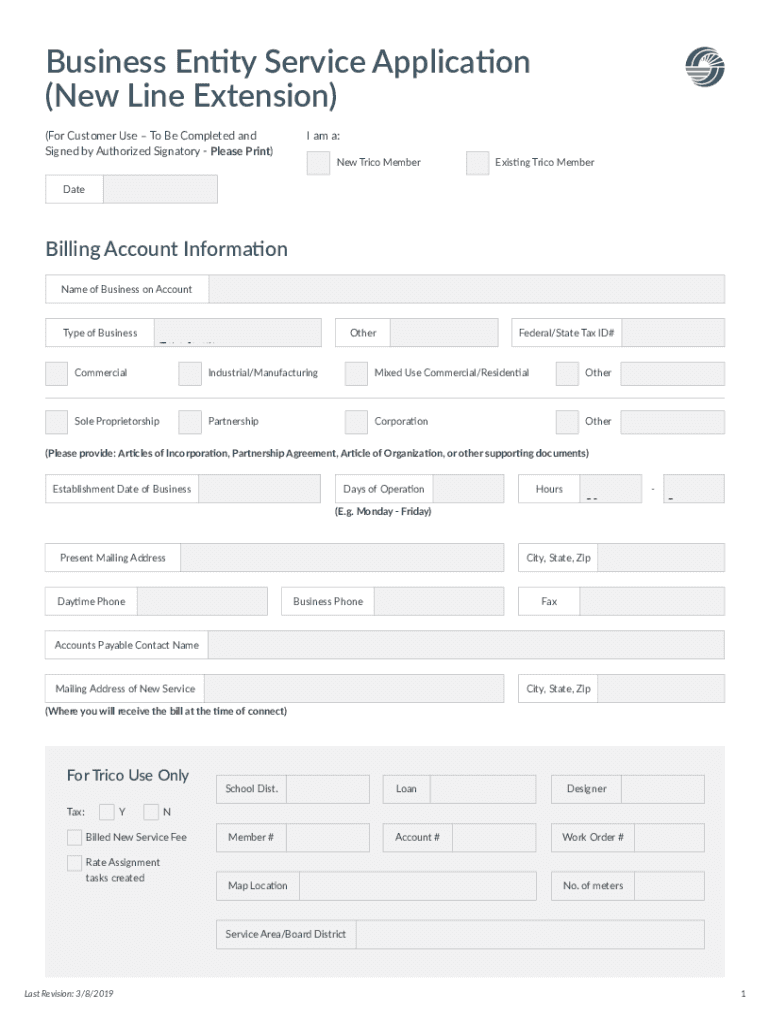Enable Mixed Use Commercial/Residential checkbox
770x1024 pixels.
(x=356, y=373)
